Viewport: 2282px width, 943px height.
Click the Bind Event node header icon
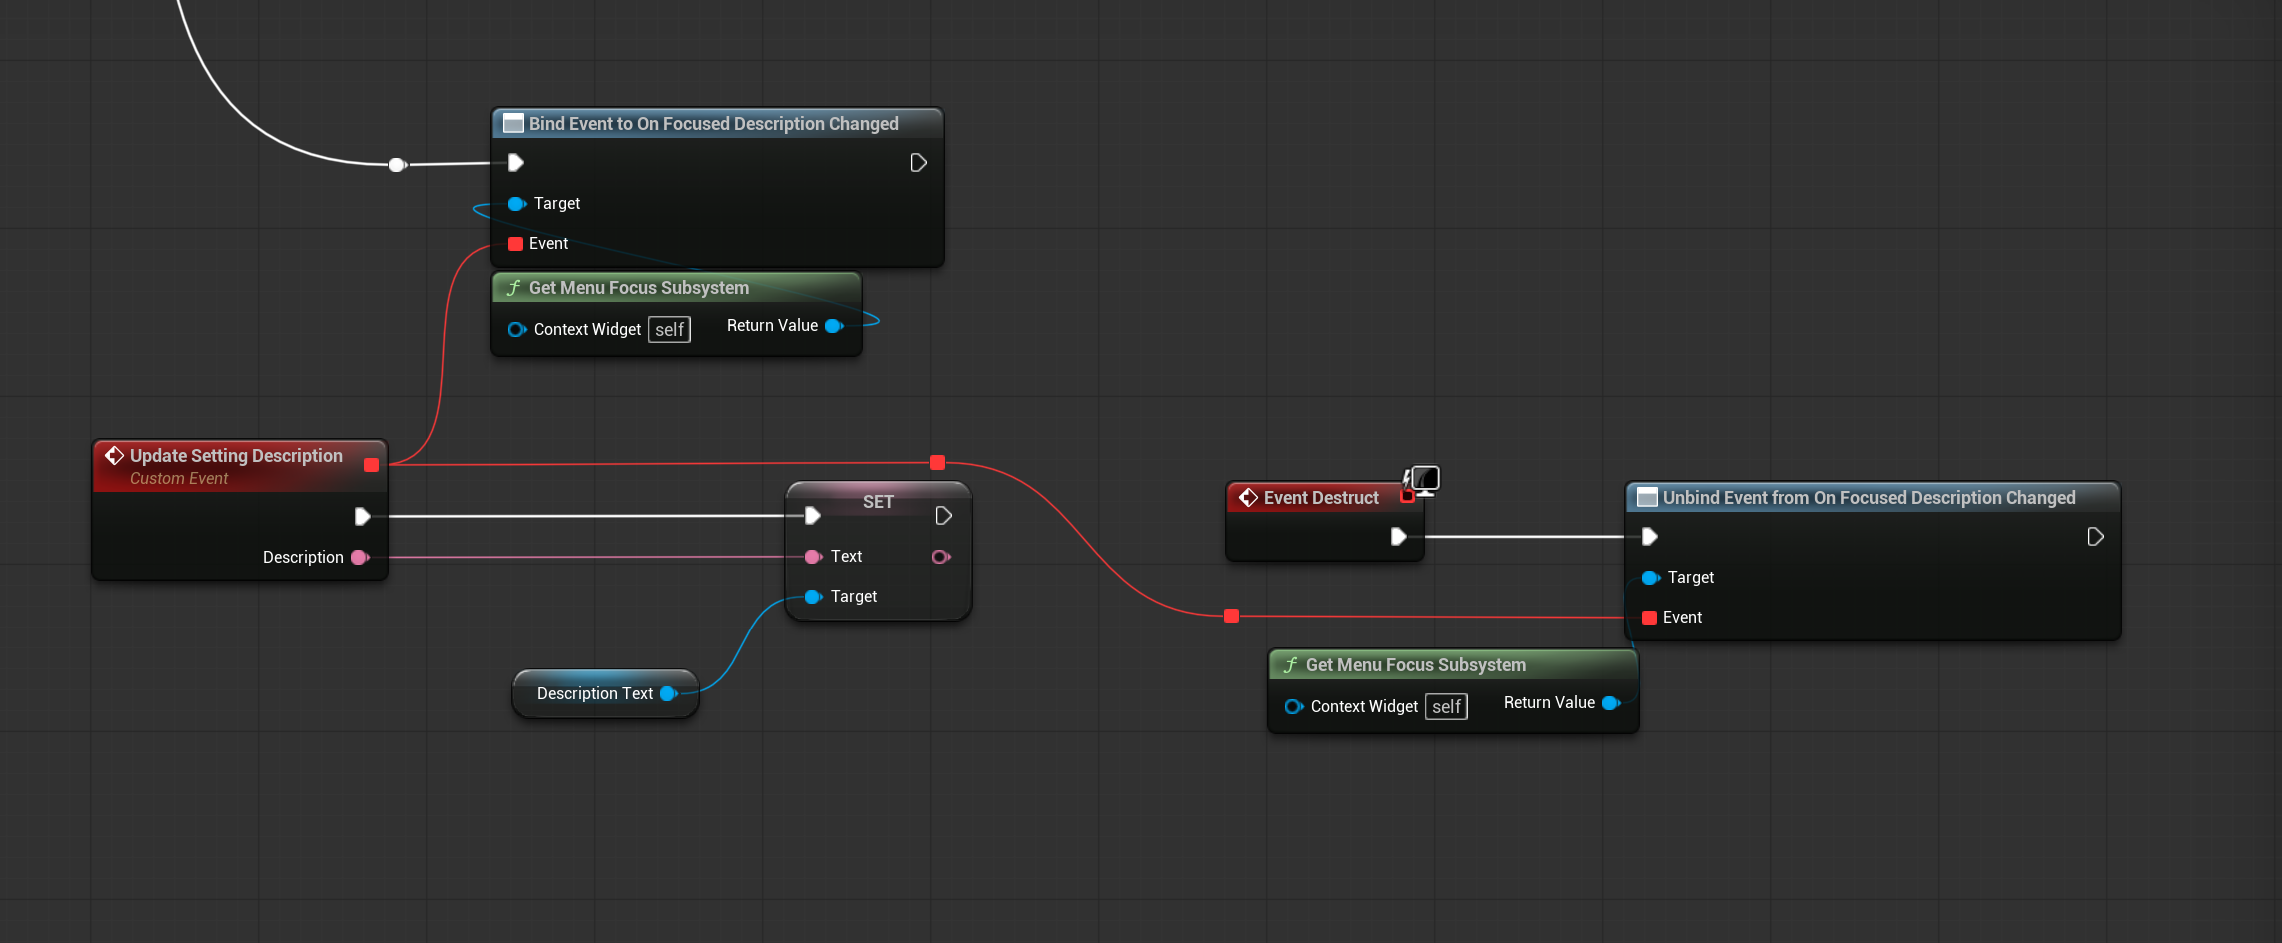513,124
